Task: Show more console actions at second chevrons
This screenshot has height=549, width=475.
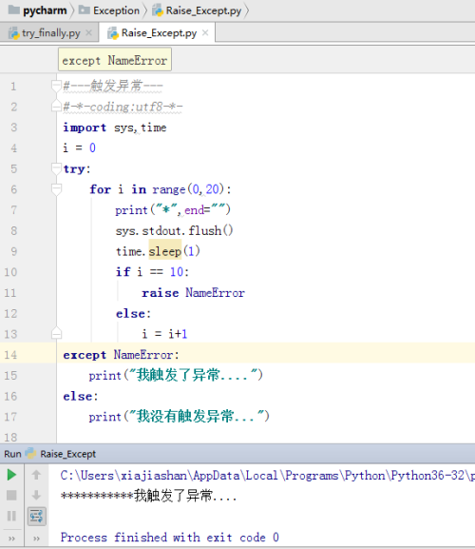Action: 36,538
